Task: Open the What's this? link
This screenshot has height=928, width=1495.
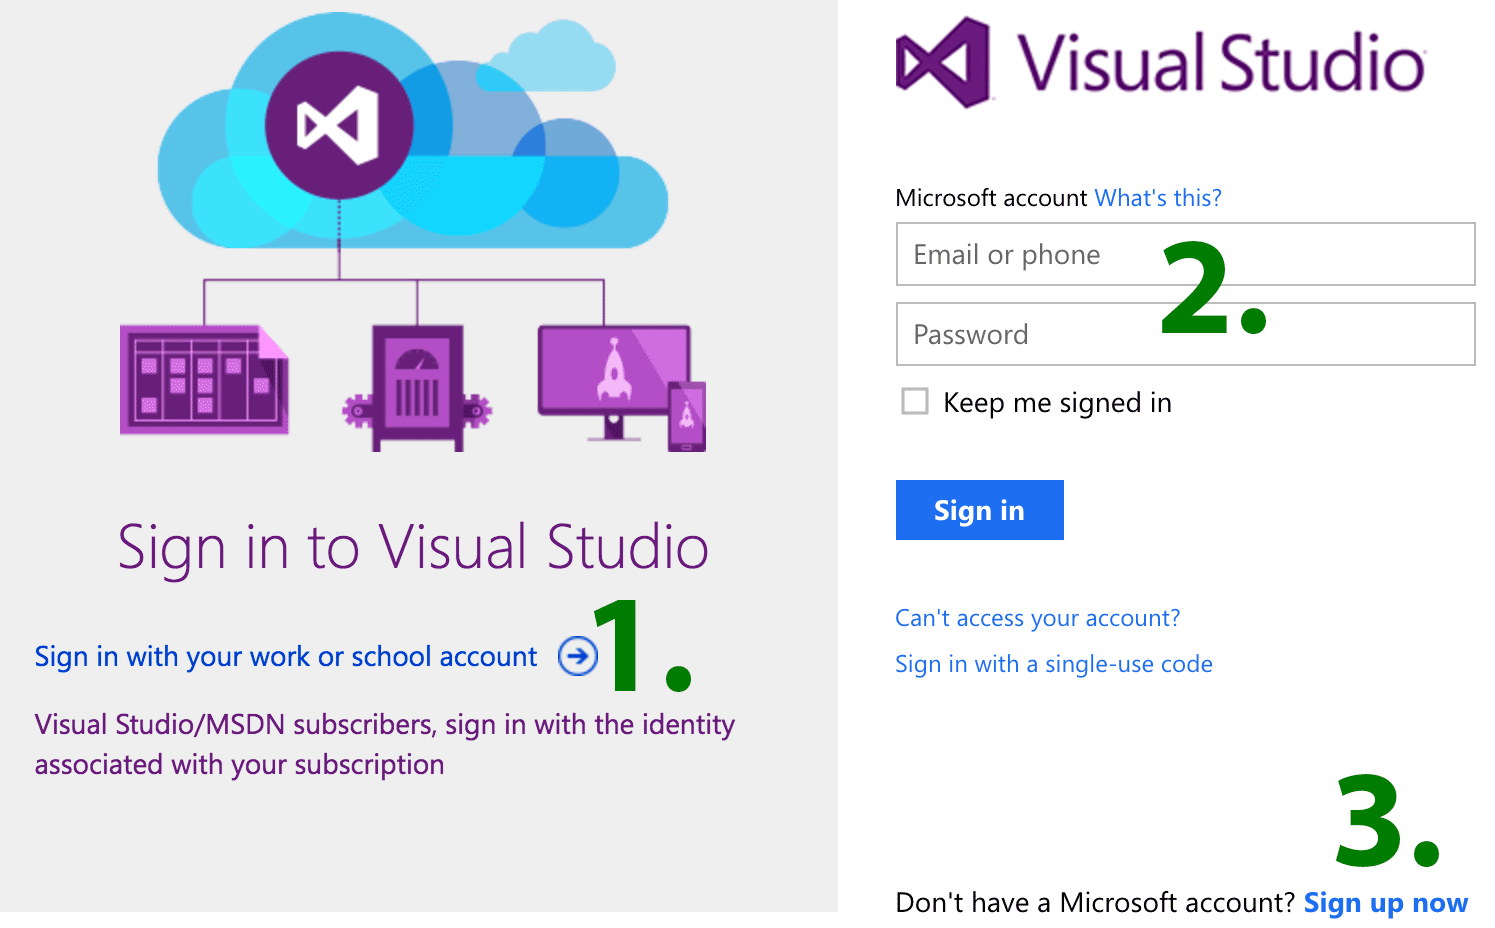Action: [1158, 198]
